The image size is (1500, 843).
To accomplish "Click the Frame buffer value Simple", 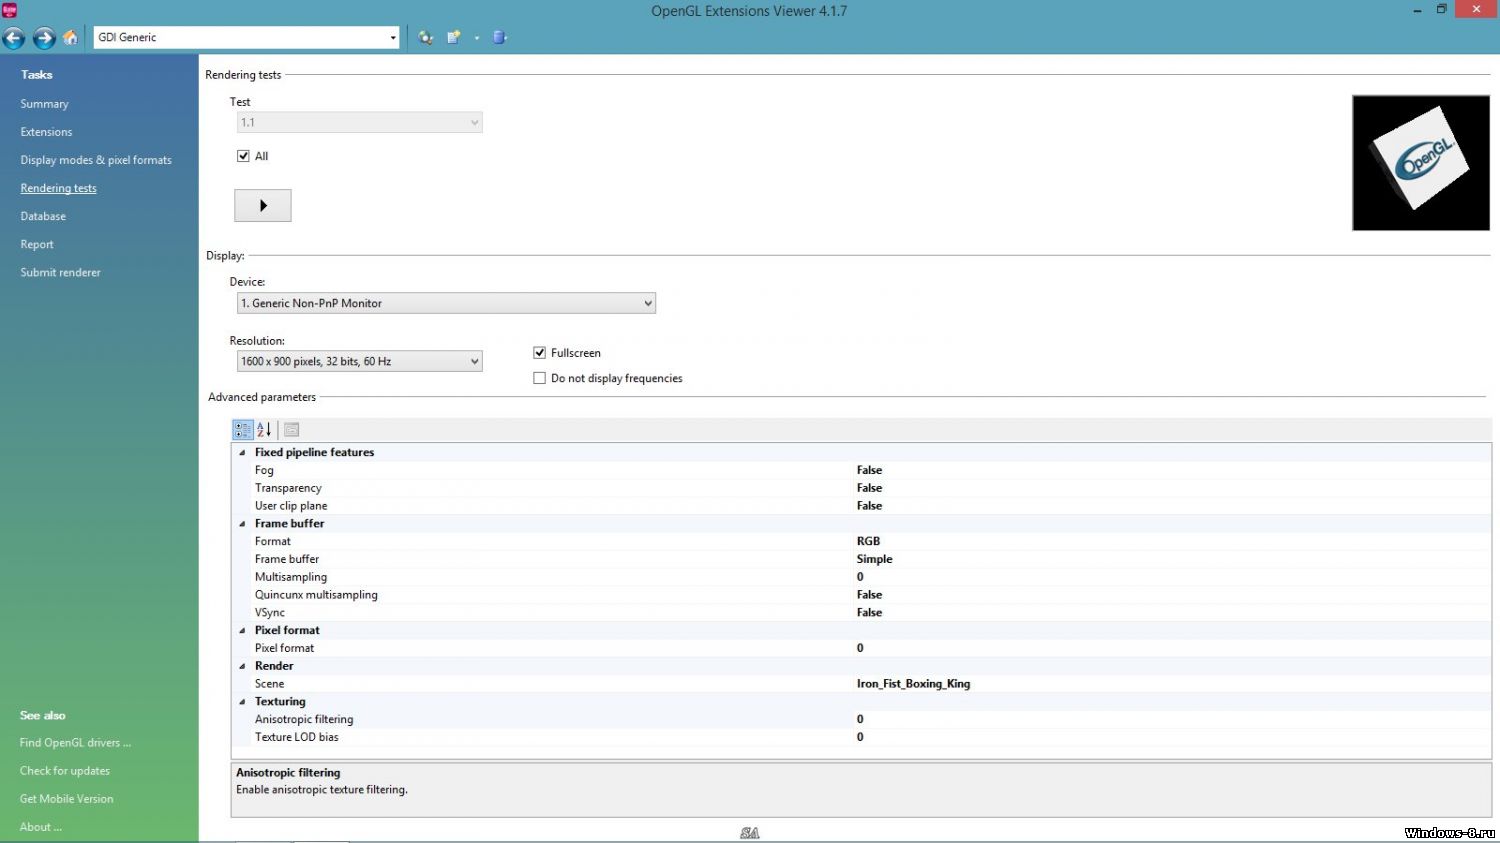I will [x=874, y=559].
